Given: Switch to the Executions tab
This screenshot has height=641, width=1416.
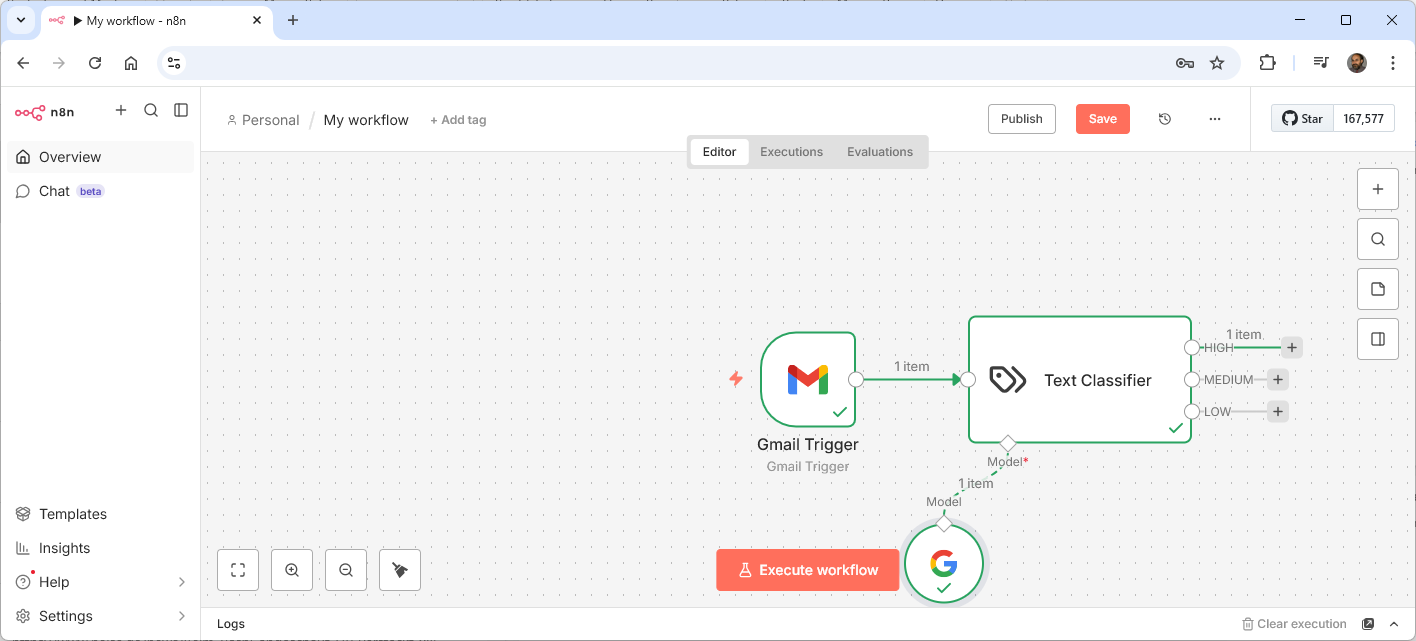Looking at the screenshot, I should [x=791, y=152].
